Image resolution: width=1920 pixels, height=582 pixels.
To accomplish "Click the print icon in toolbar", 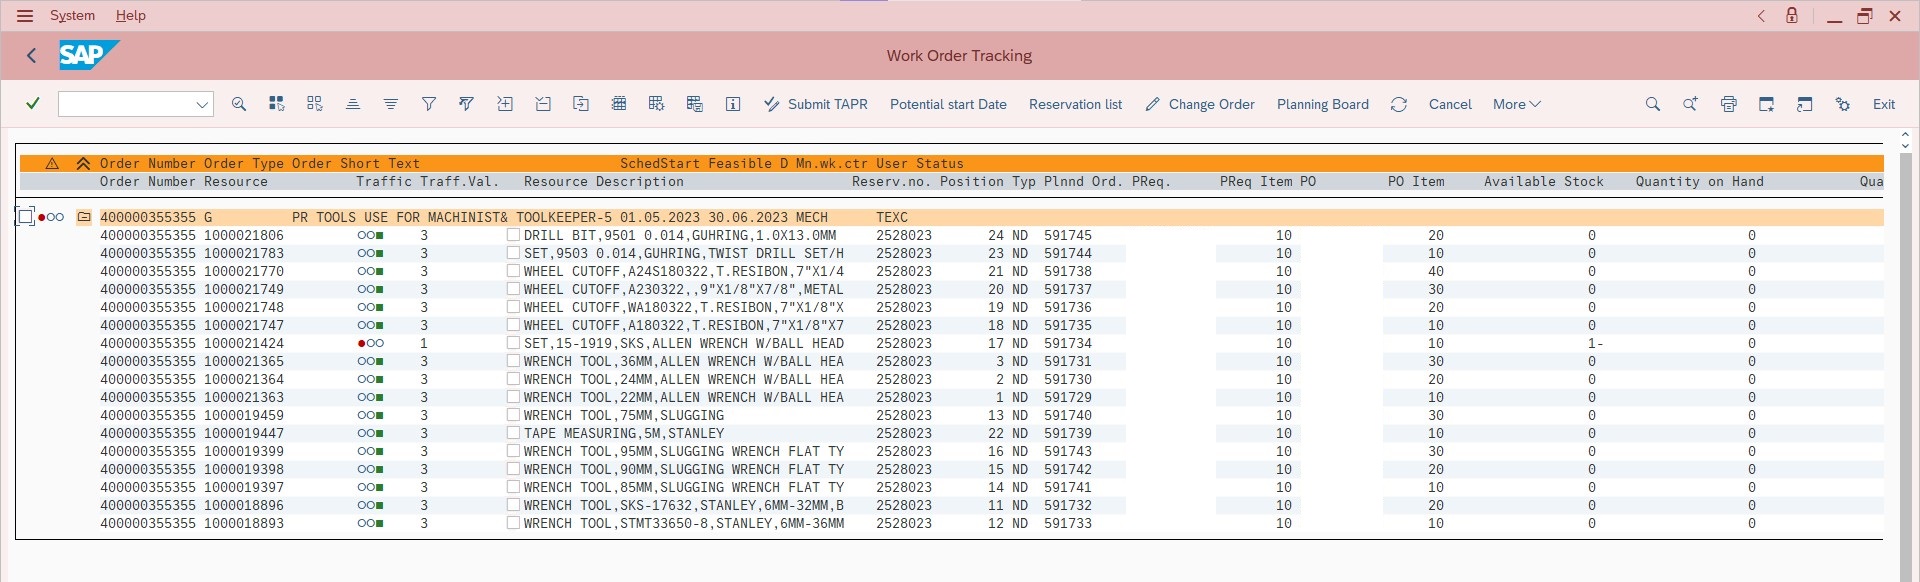I will click(1728, 104).
